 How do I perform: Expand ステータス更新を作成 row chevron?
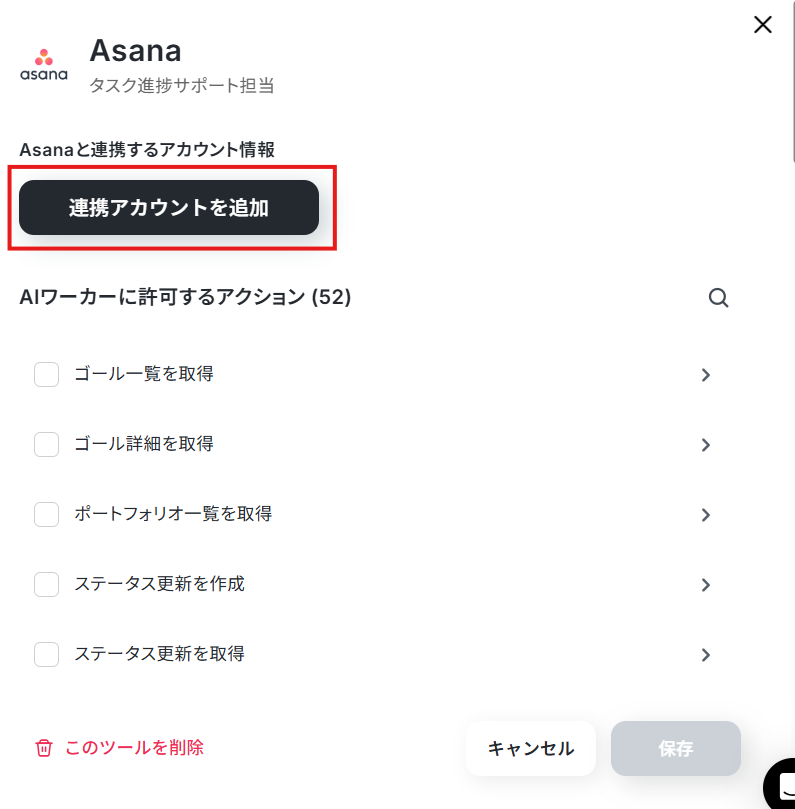click(706, 585)
